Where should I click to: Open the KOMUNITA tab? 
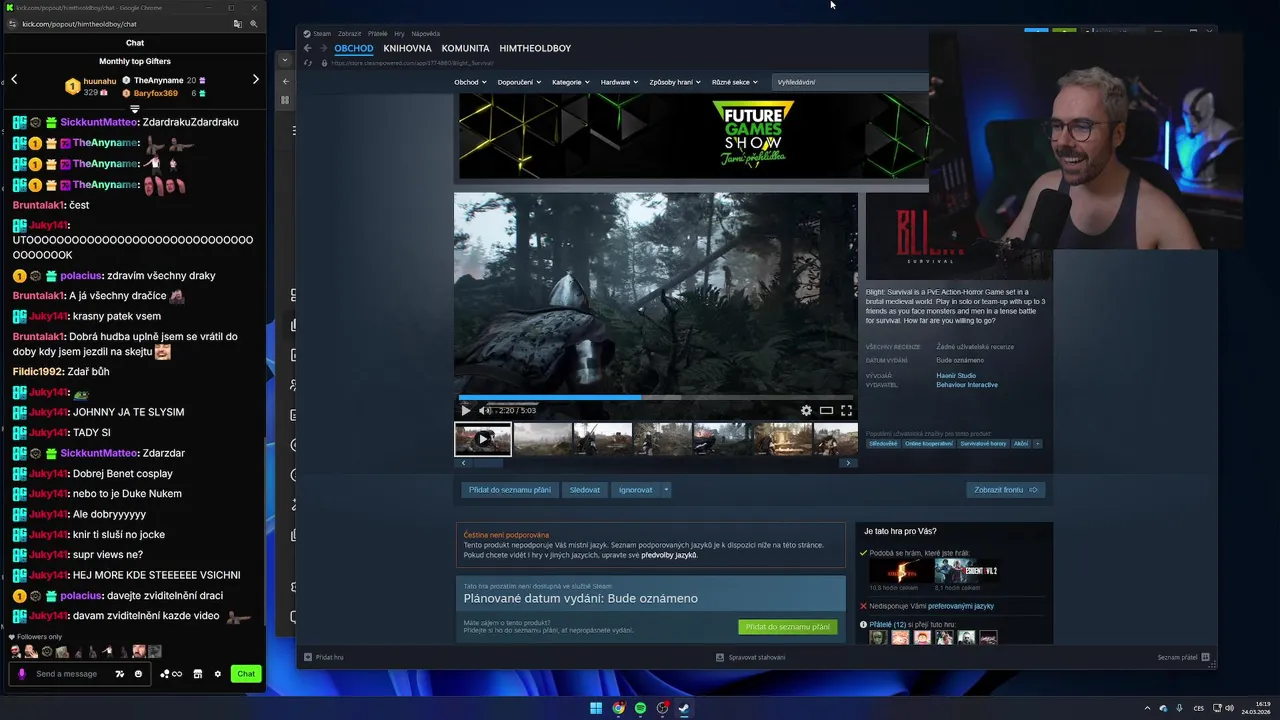465,48
